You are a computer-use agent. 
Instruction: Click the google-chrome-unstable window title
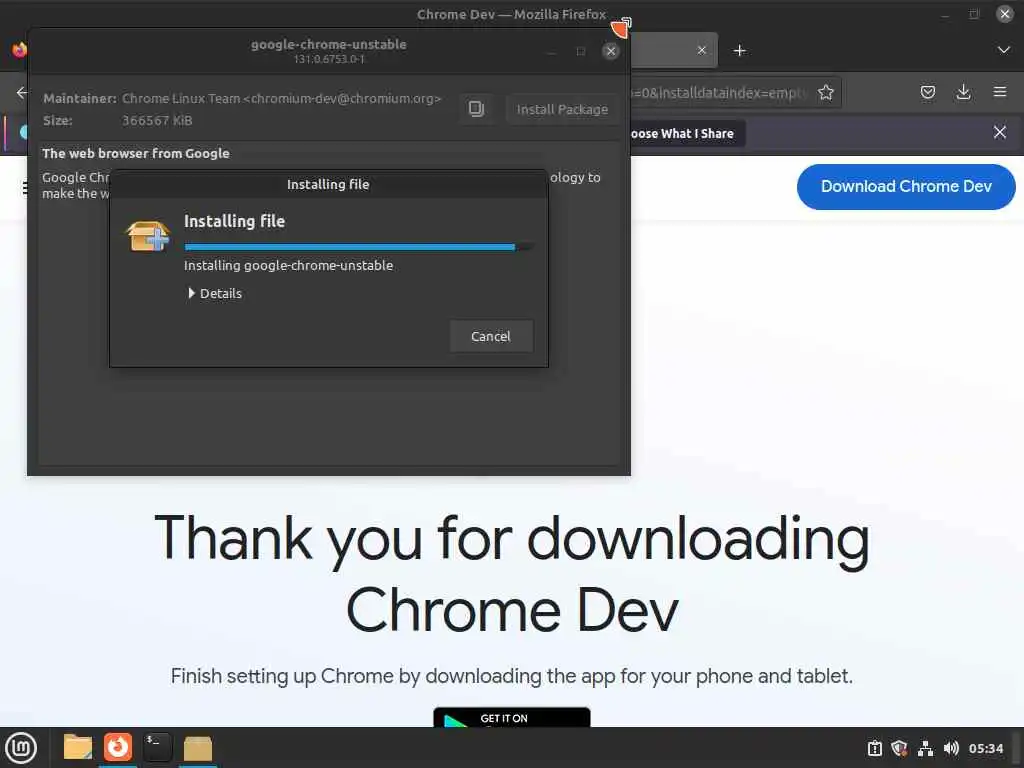(328, 44)
